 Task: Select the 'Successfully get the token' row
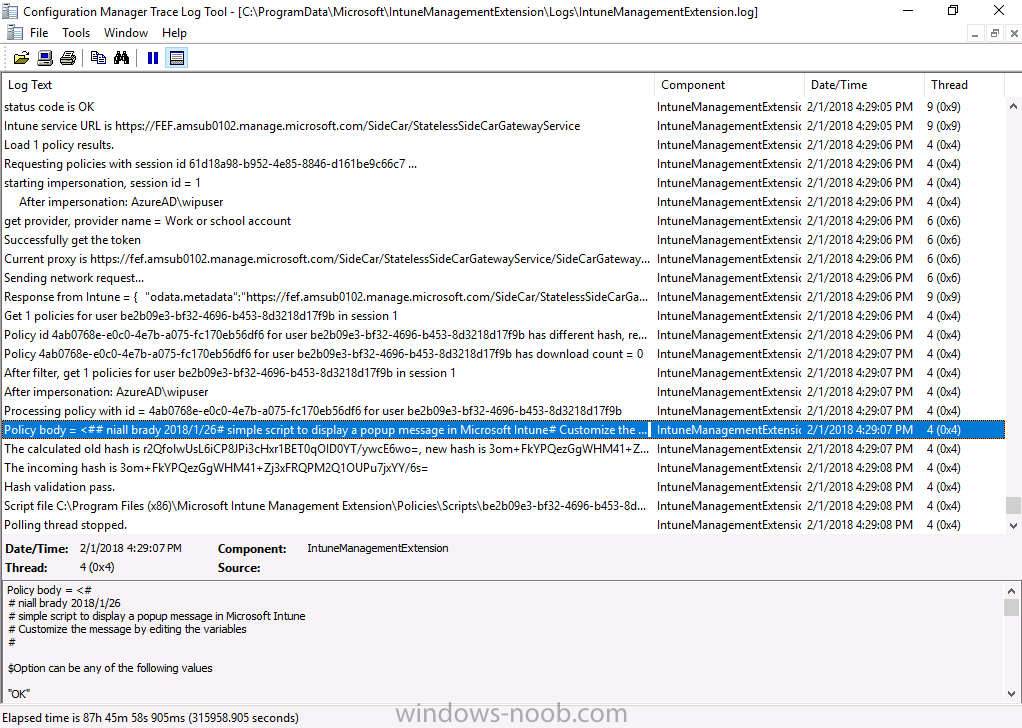pyautogui.click(x=503, y=240)
